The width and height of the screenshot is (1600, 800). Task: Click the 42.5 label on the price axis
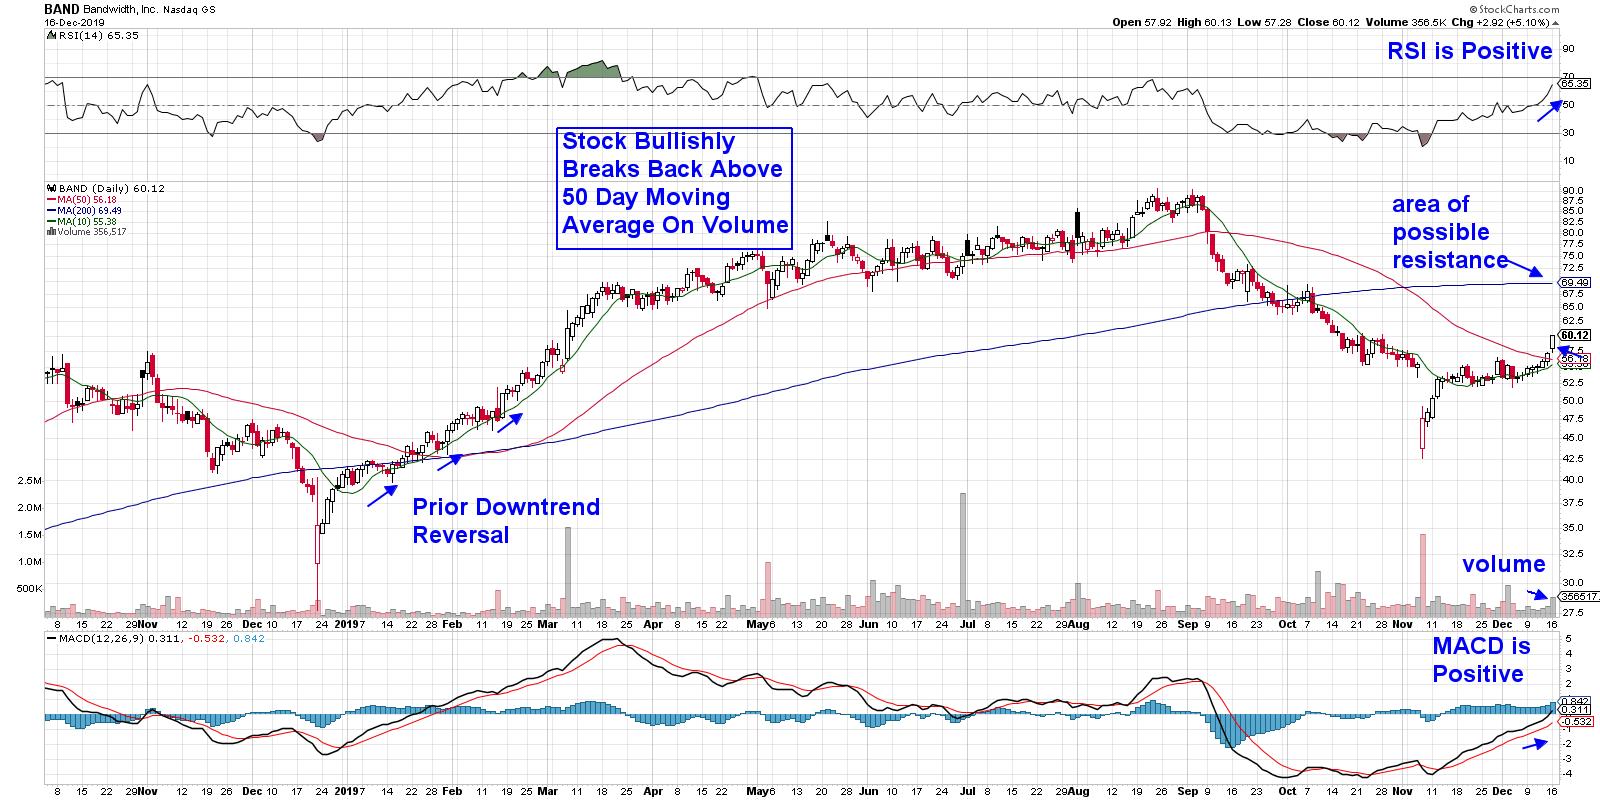(1573, 458)
